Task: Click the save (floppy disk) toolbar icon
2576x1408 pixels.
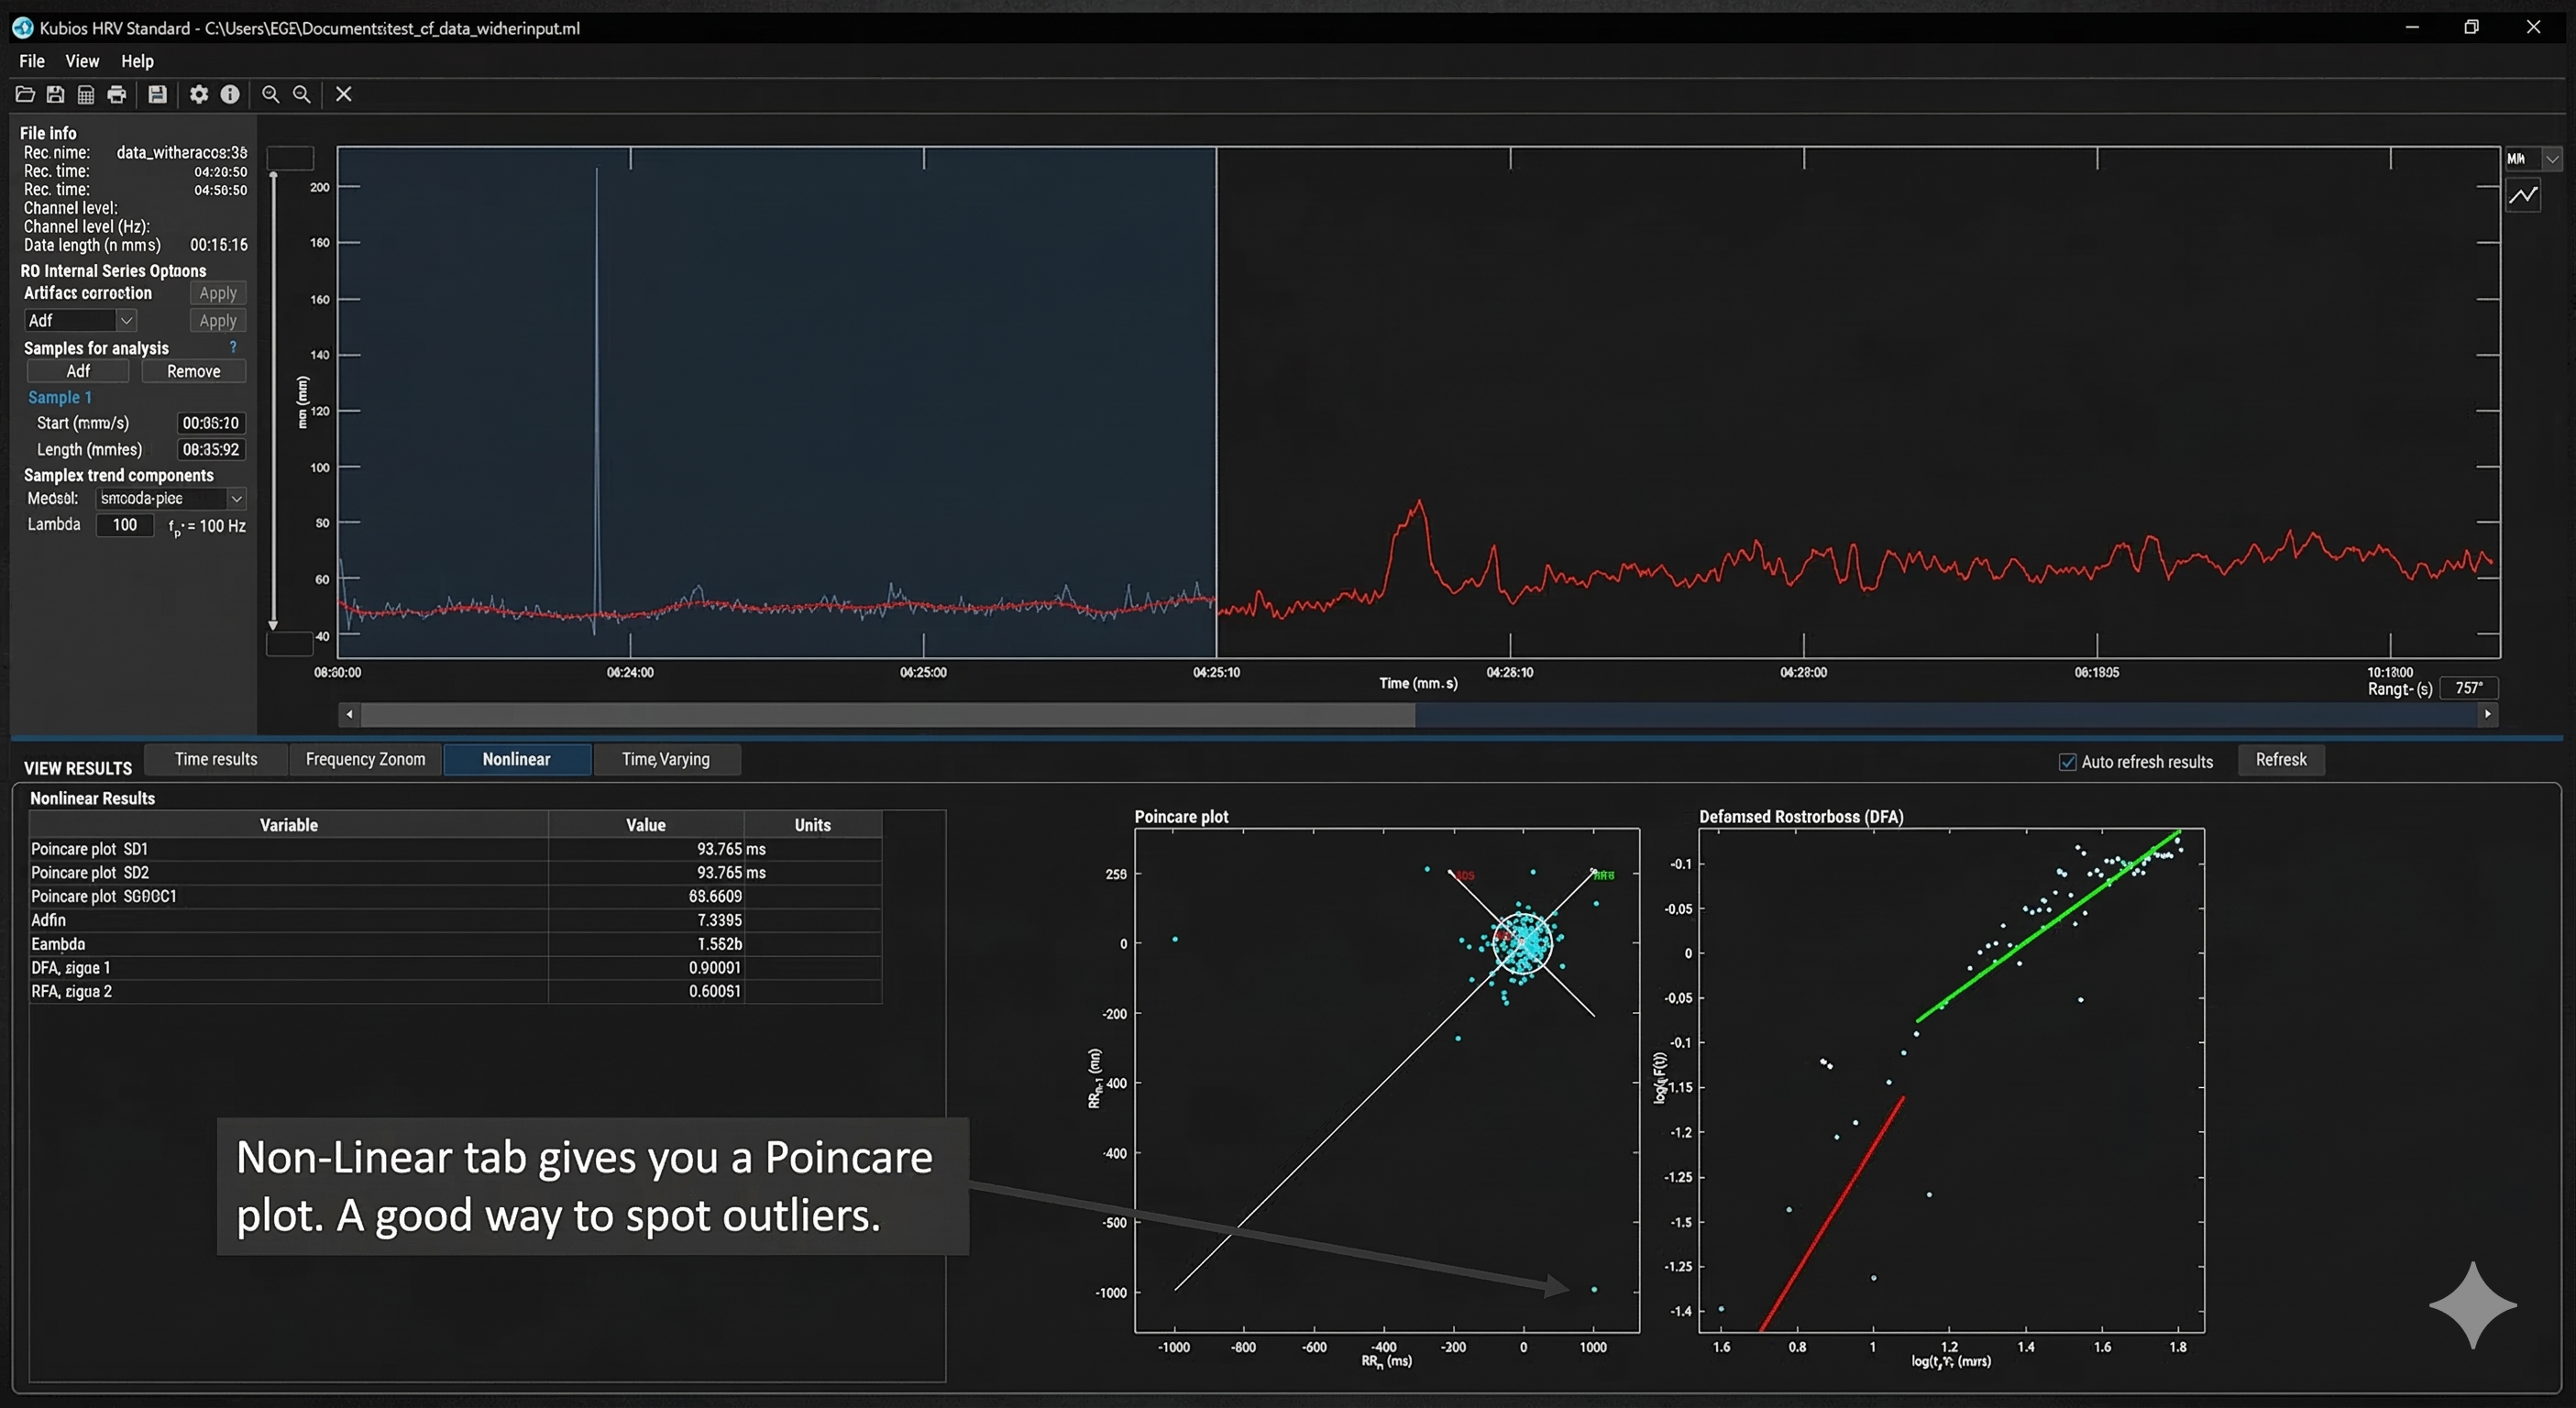Action: point(56,94)
